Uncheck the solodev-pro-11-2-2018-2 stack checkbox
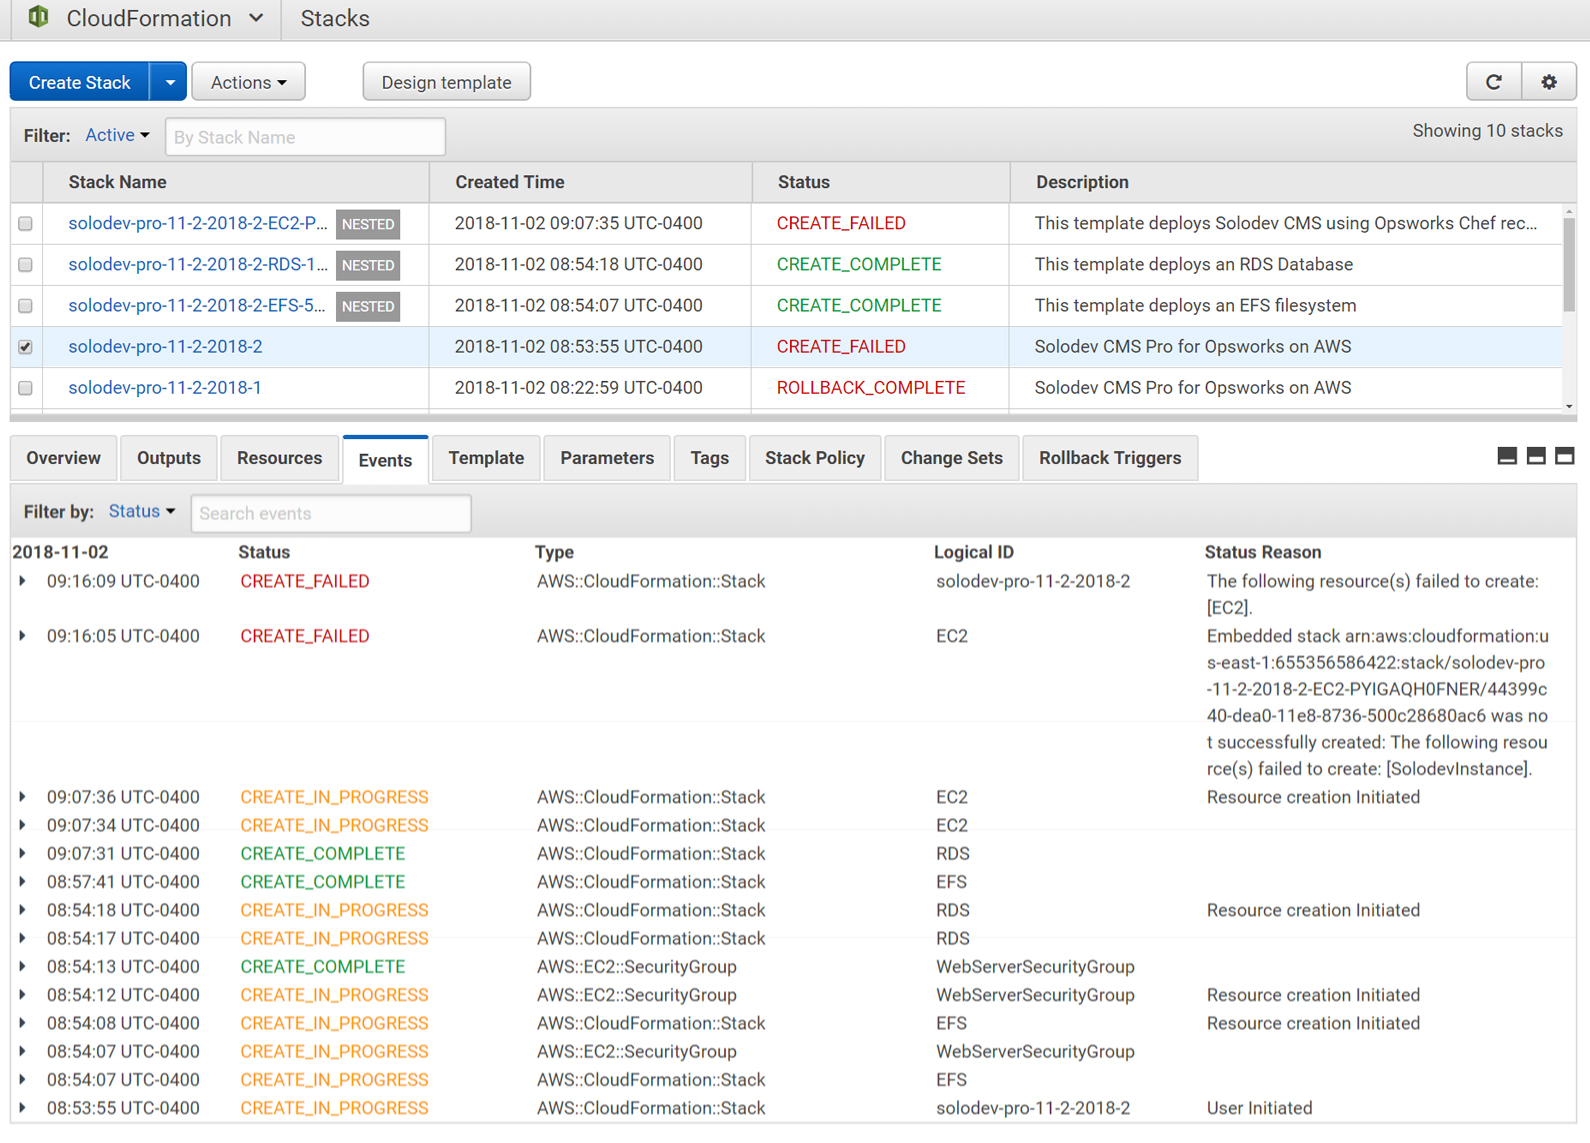 point(25,347)
